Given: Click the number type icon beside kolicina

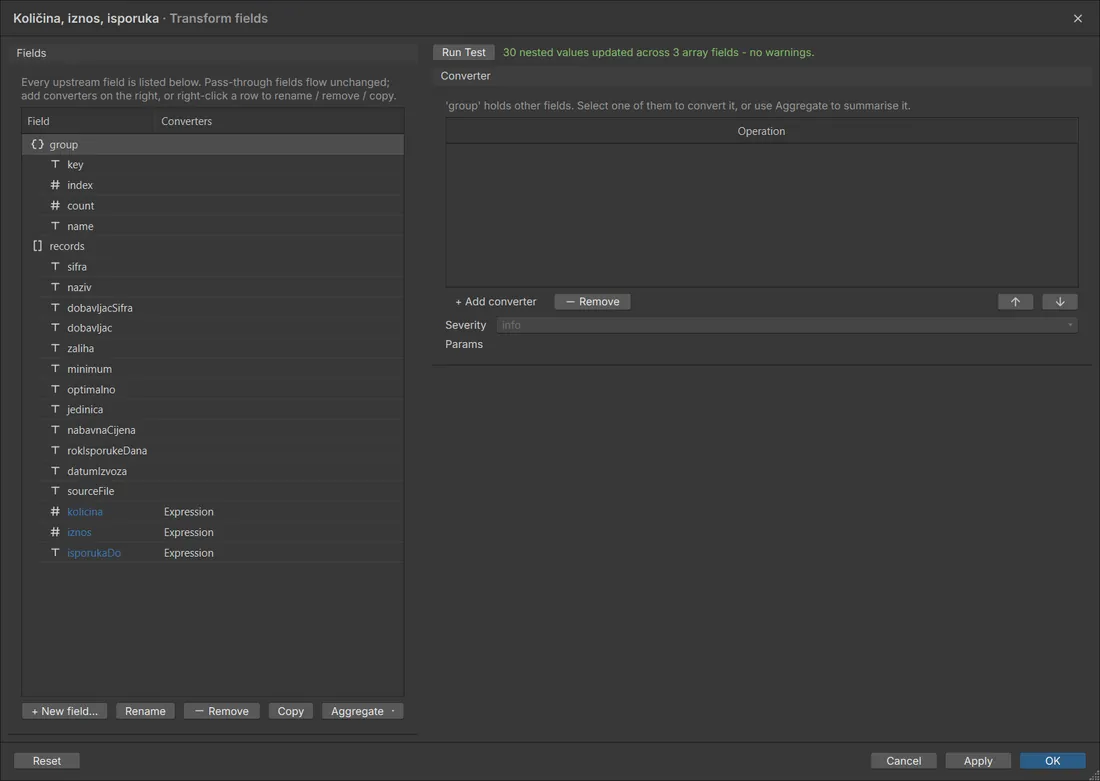Looking at the screenshot, I should pyautogui.click(x=55, y=512).
